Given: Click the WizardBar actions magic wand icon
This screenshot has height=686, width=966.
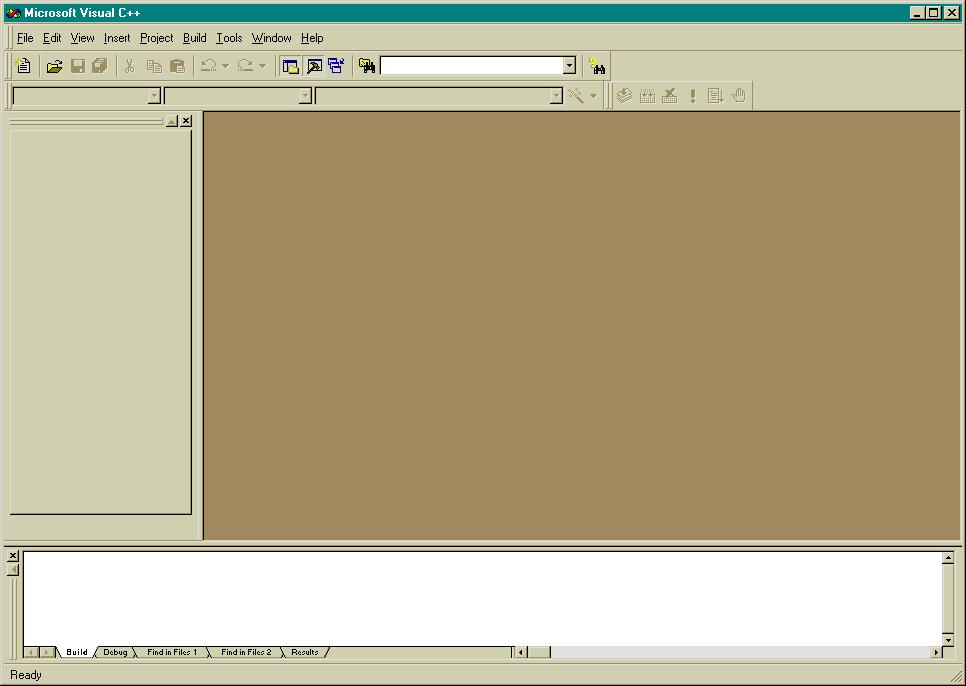Looking at the screenshot, I should click(x=576, y=95).
